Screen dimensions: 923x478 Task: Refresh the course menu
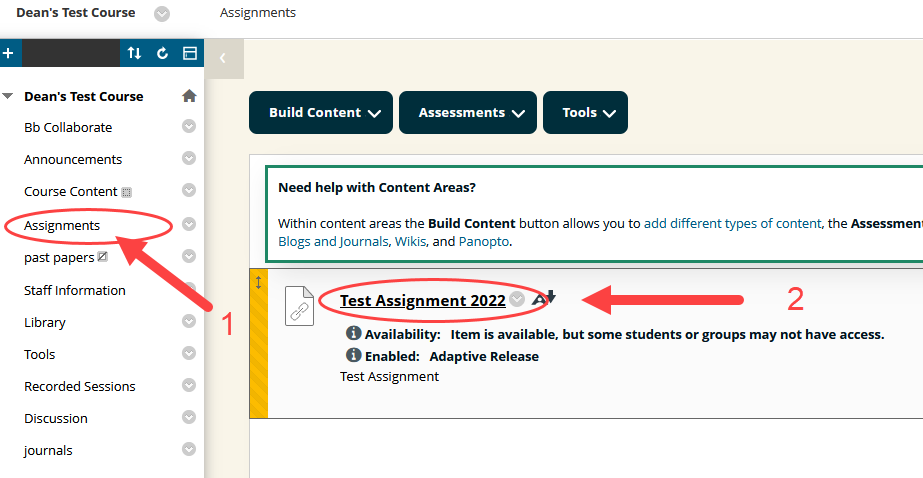(162, 53)
